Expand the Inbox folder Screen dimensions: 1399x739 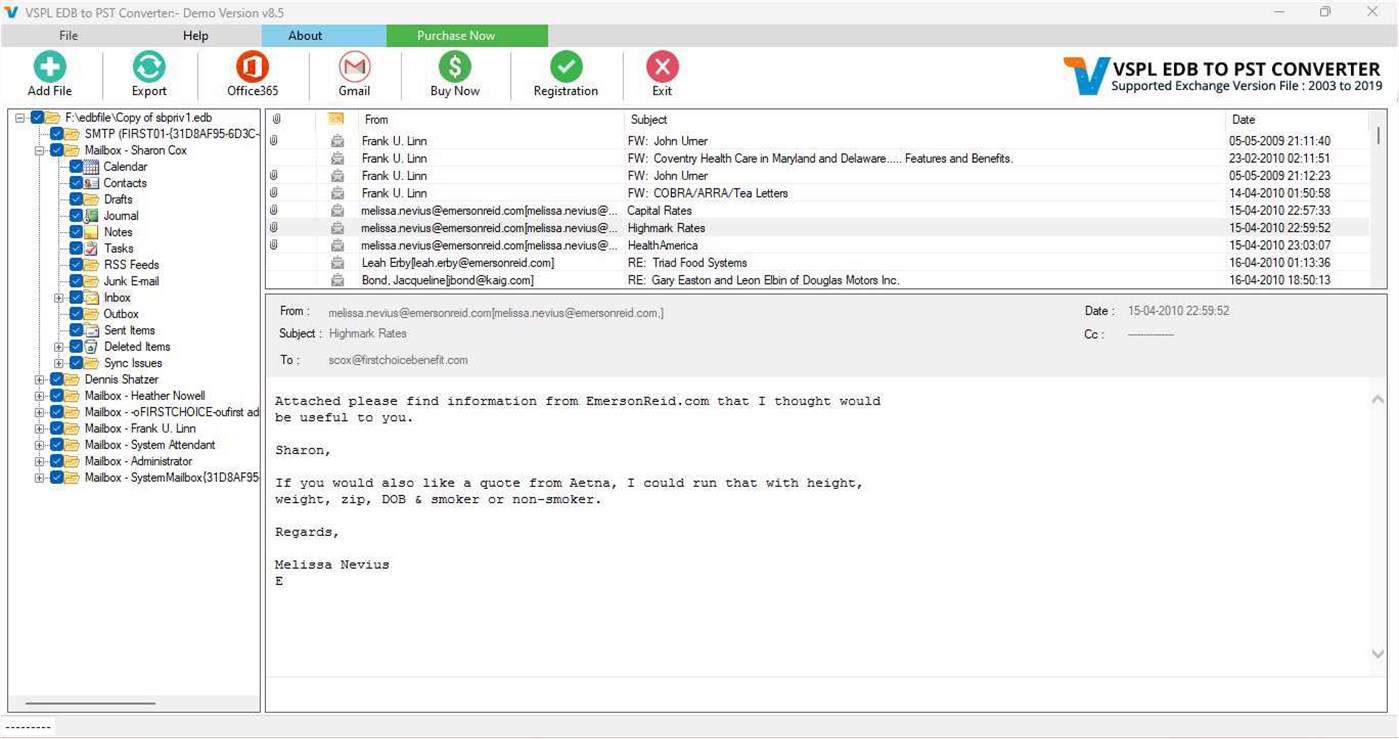click(x=58, y=297)
